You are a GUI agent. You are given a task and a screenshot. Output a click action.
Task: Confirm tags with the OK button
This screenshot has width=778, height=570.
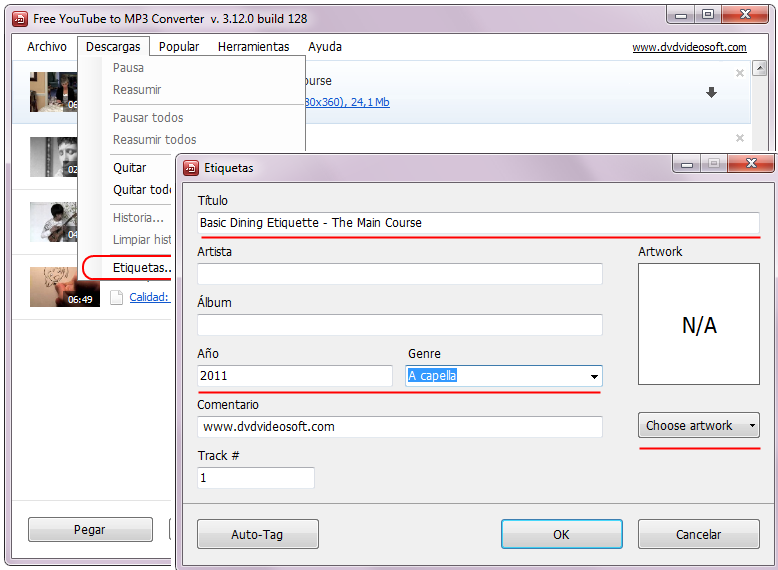[x=561, y=535]
